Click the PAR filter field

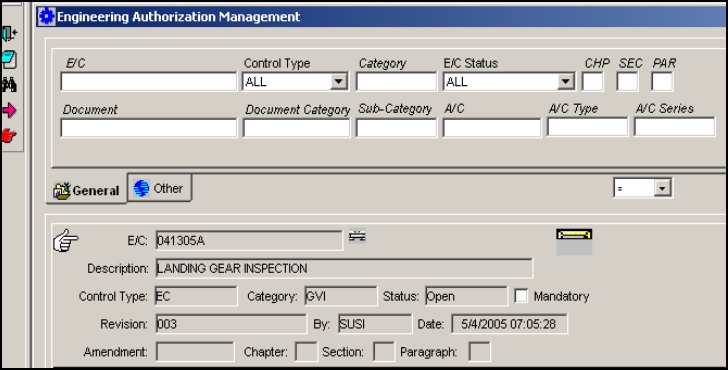[662, 82]
